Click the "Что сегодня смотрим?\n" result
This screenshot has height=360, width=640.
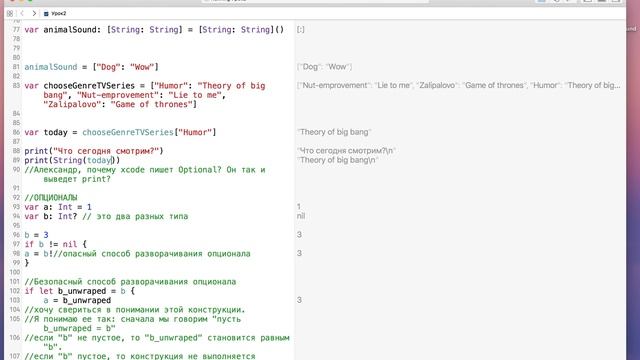tap(346, 151)
